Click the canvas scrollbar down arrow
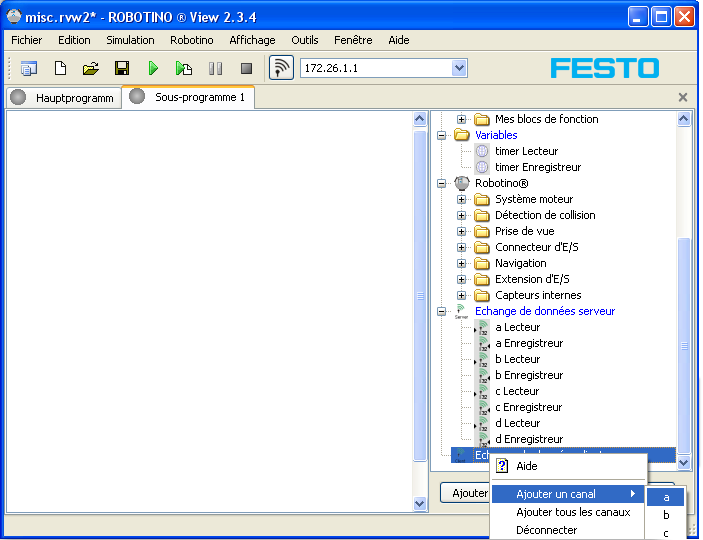Viewport: 703px width, 540px height. click(x=420, y=503)
